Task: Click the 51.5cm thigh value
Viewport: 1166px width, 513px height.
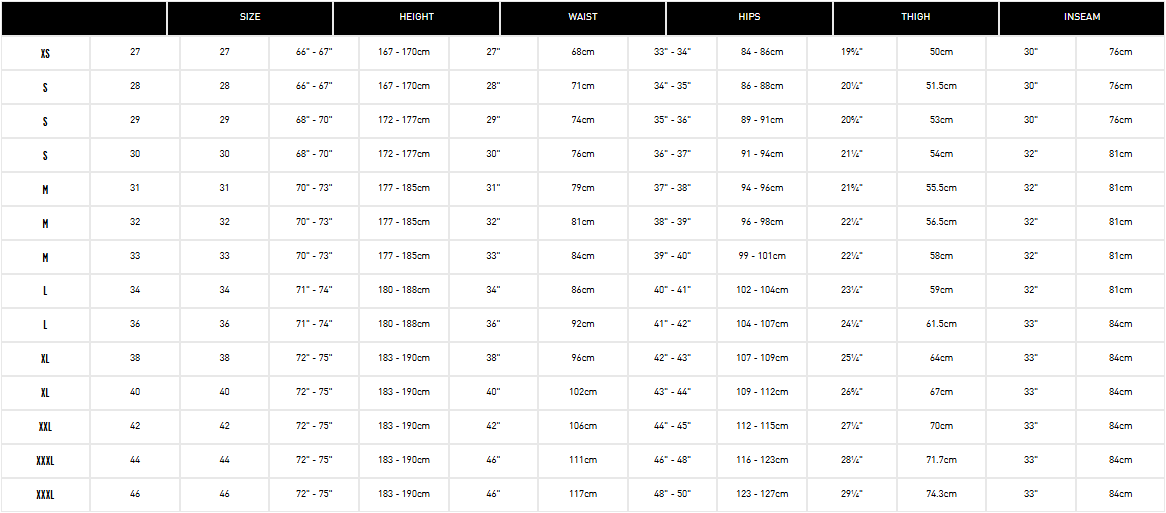Action: tap(941, 86)
